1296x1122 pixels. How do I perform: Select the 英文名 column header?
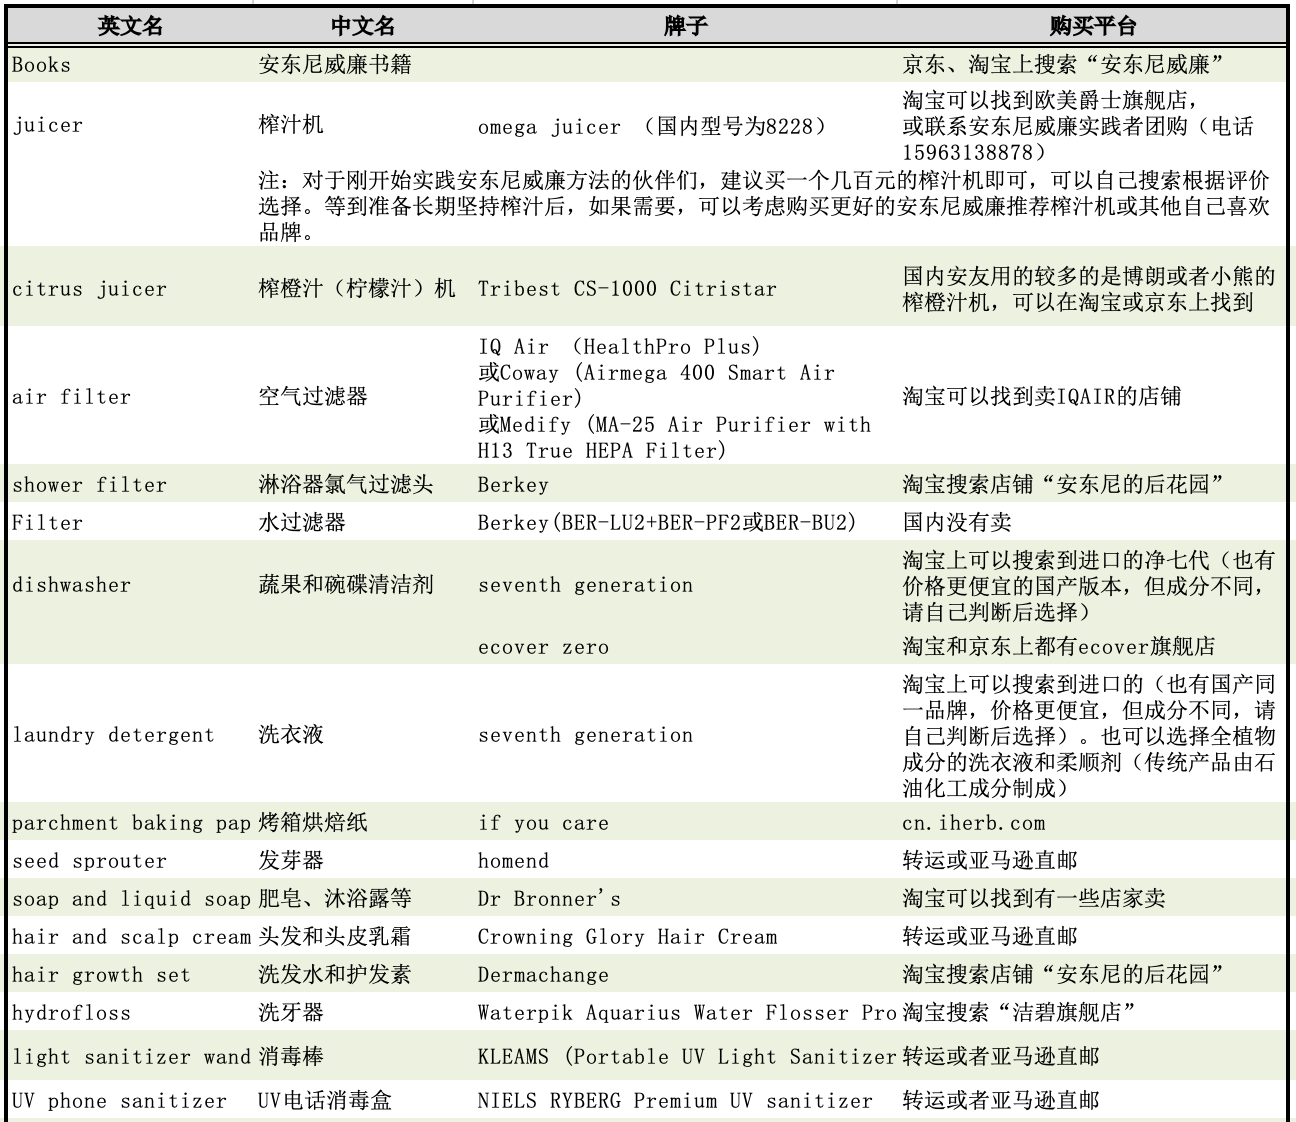point(130,26)
